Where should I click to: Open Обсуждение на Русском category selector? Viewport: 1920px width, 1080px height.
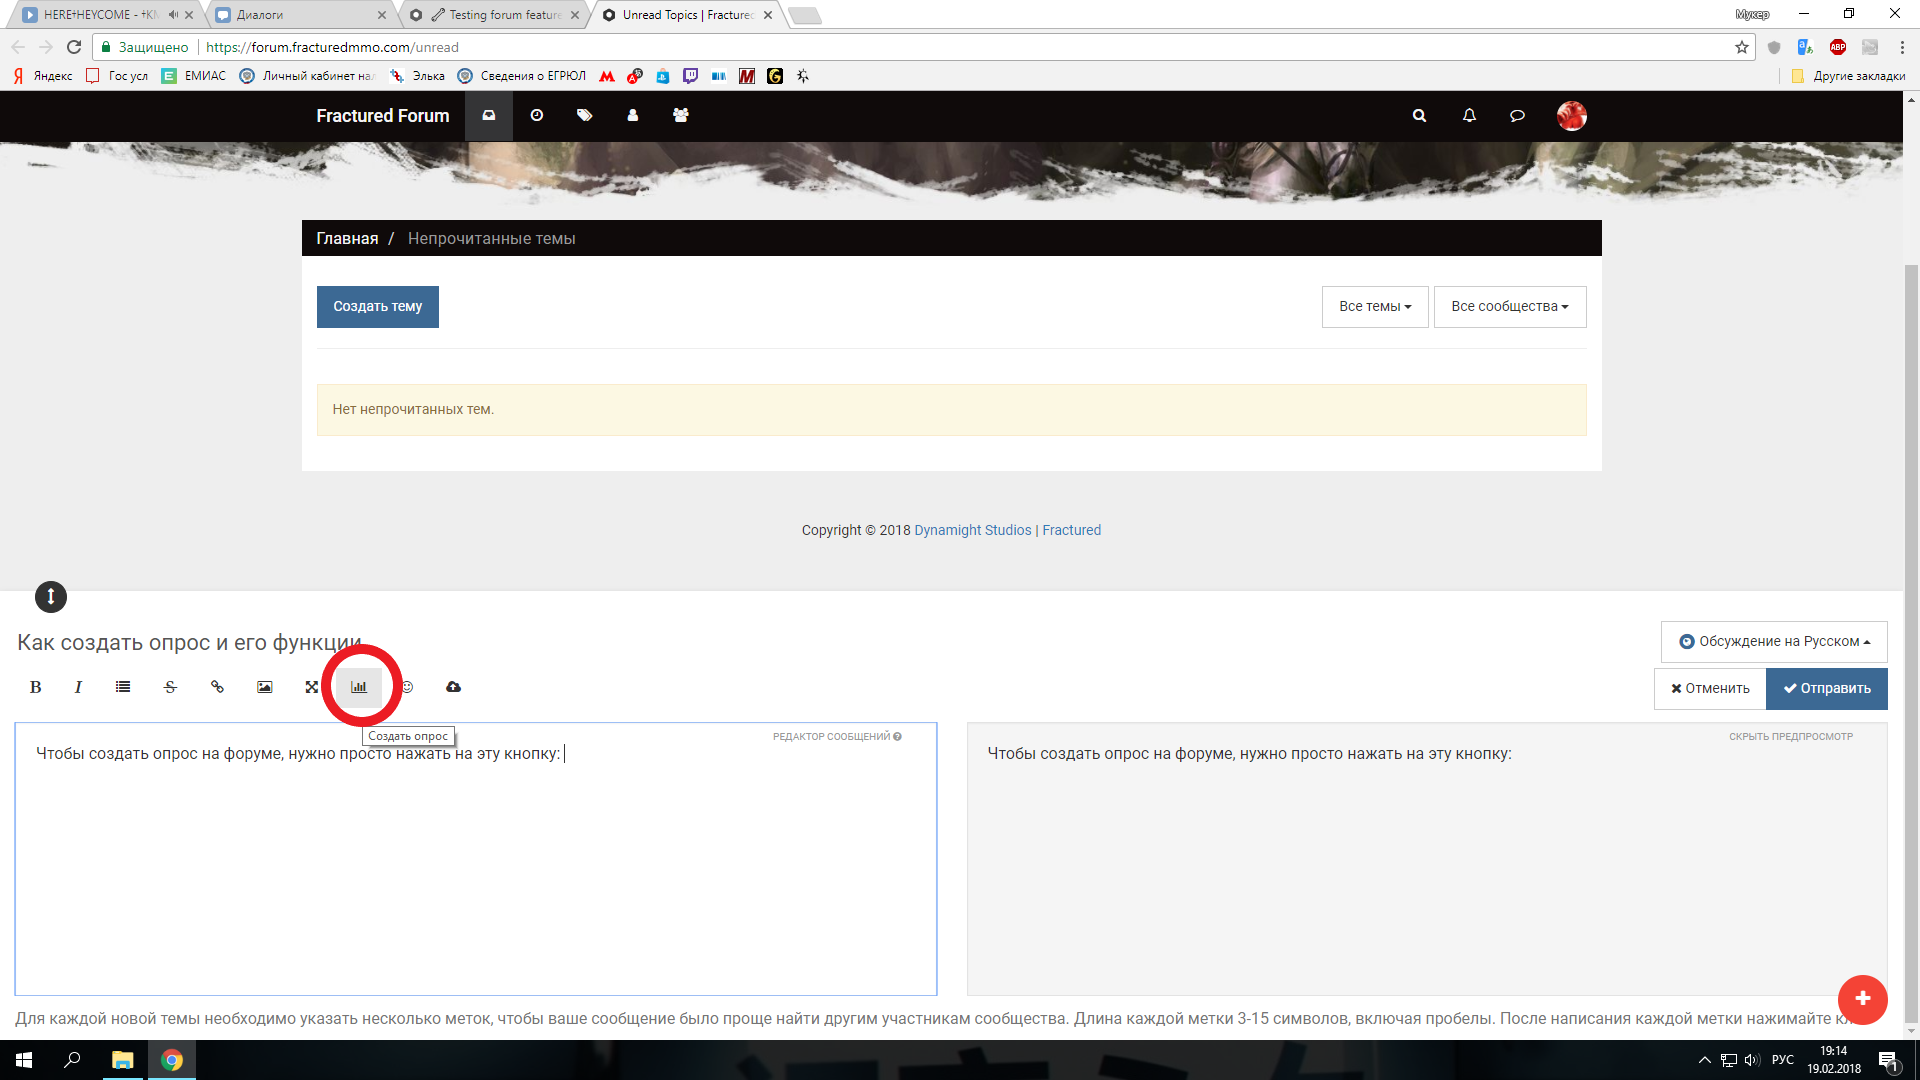point(1774,642)
